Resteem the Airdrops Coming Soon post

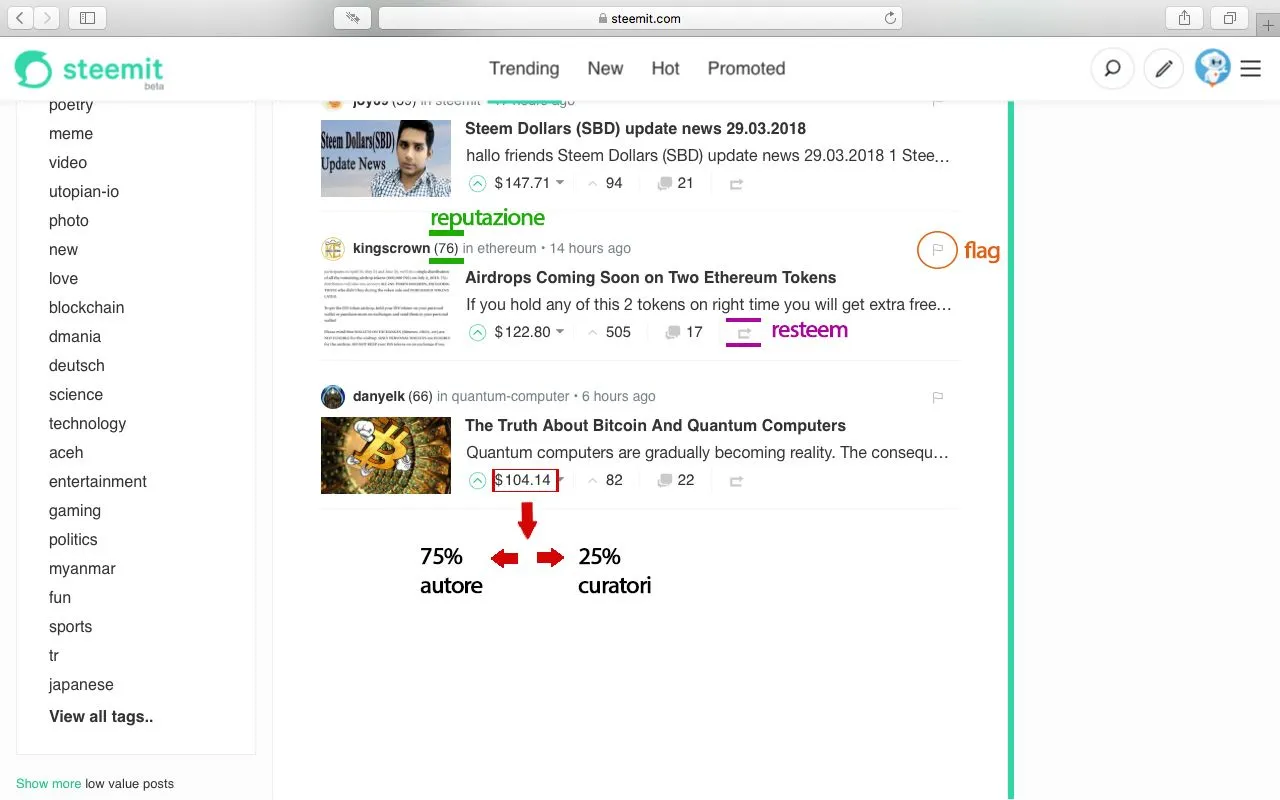[744, 333]
